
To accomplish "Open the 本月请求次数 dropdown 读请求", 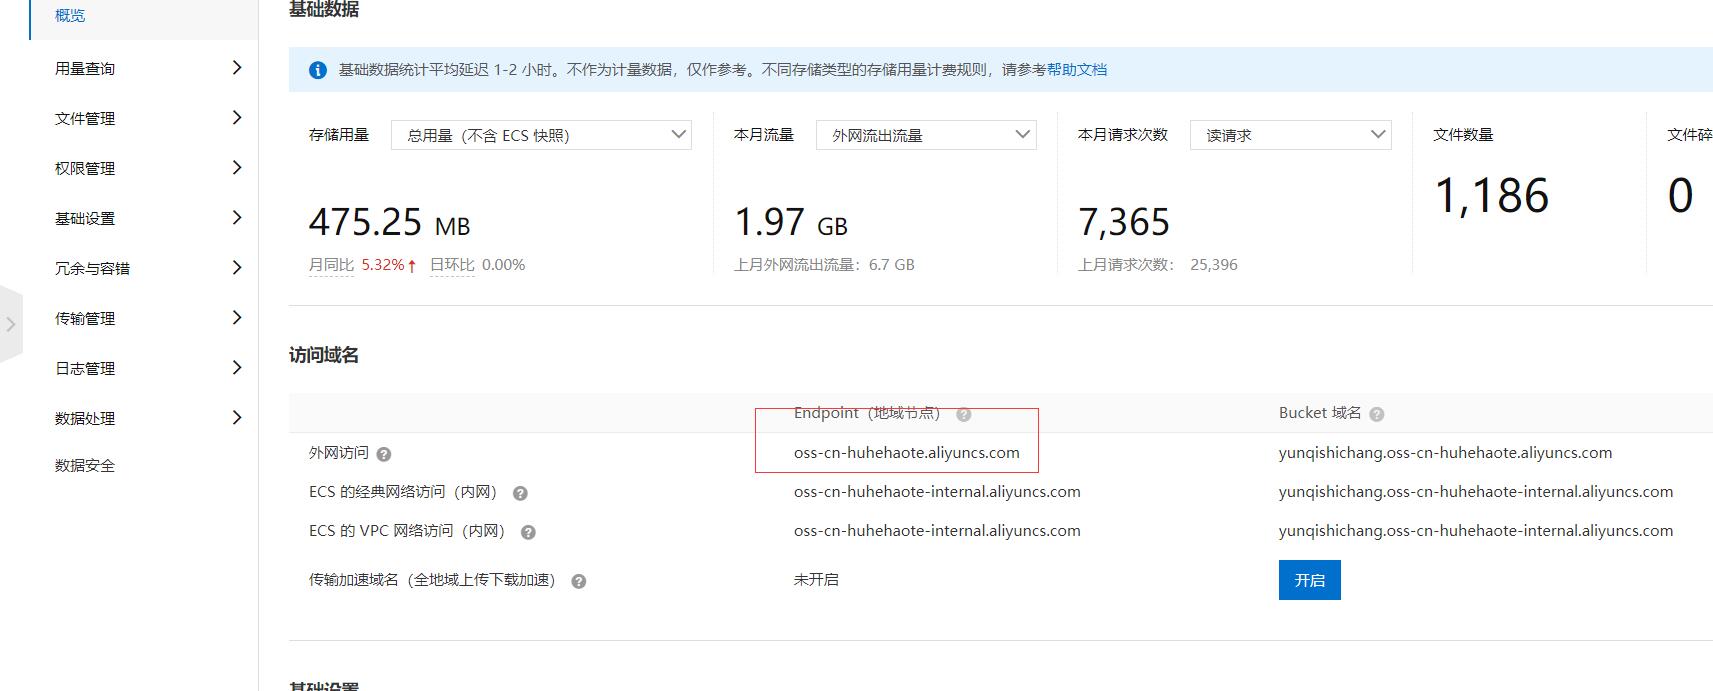I will point(1291,135).
